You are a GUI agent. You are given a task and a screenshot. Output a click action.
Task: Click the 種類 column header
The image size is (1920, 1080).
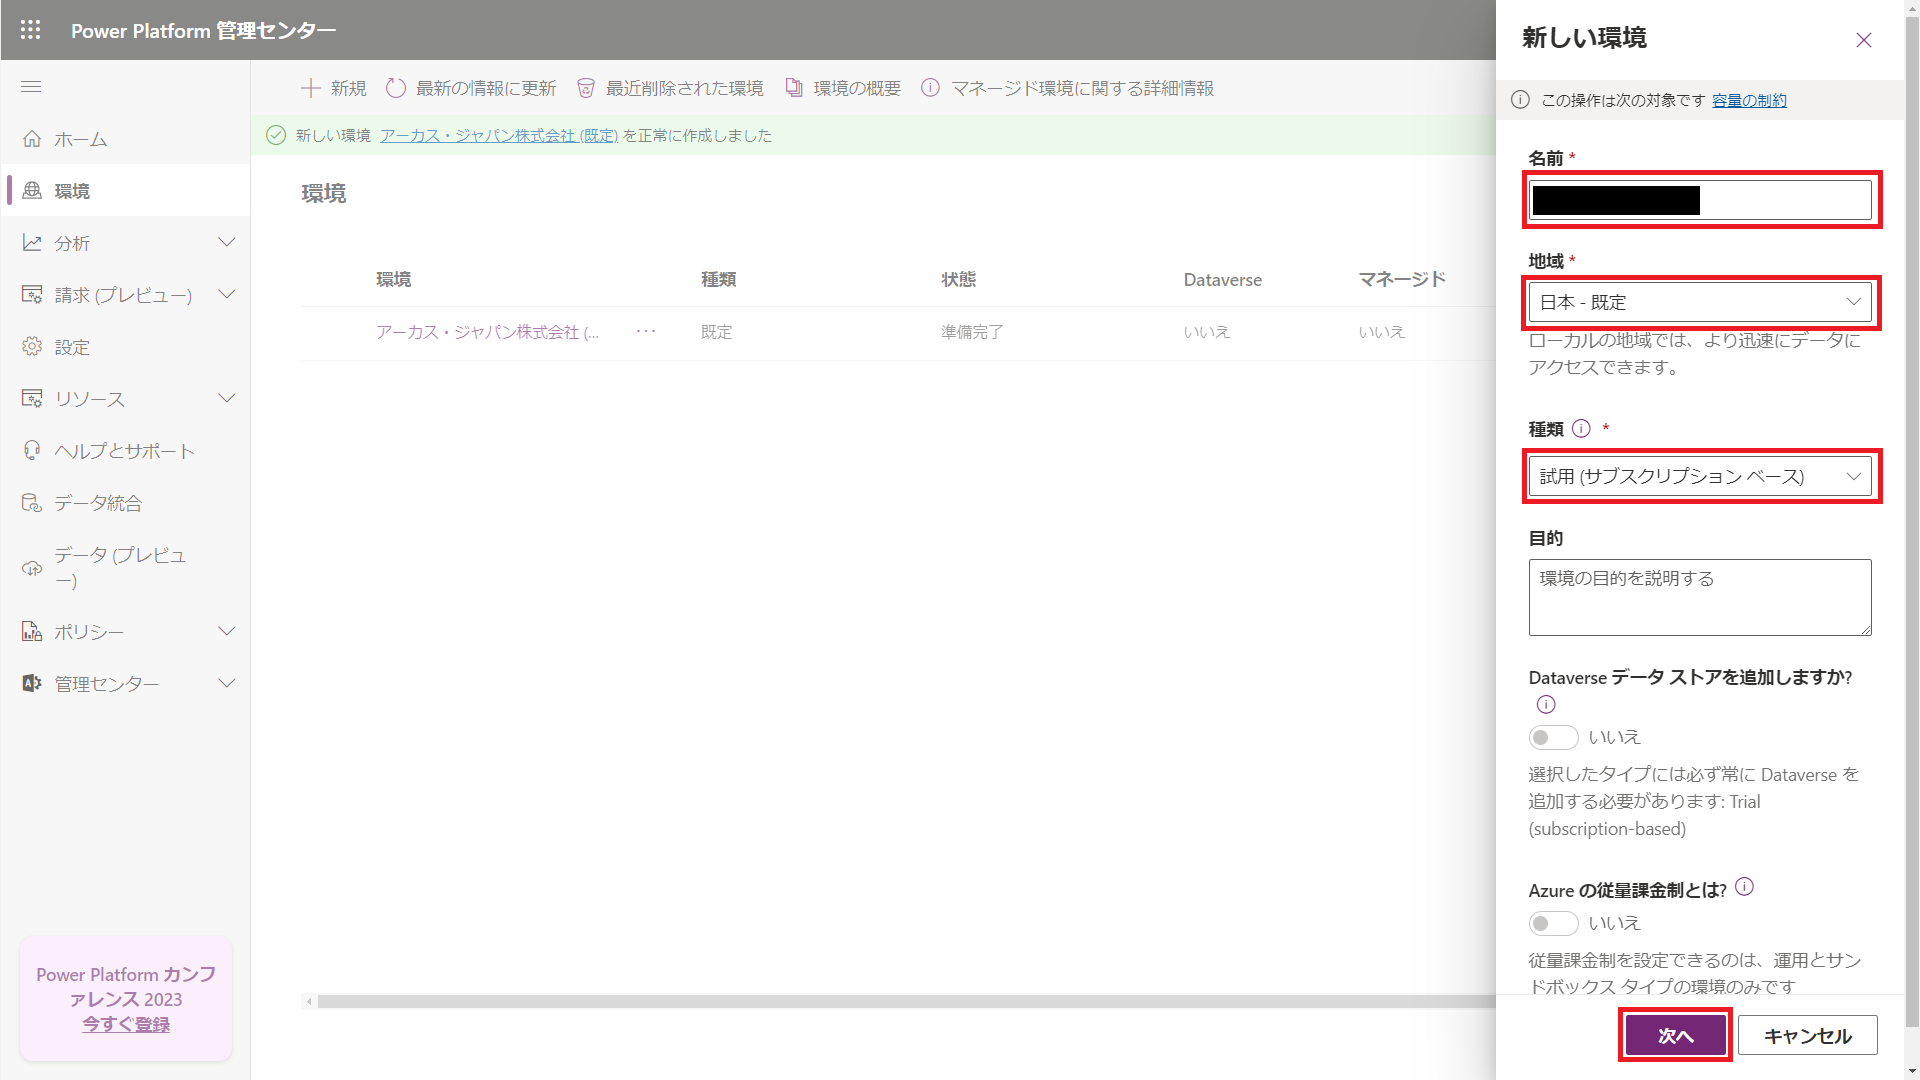click(719, 280)
